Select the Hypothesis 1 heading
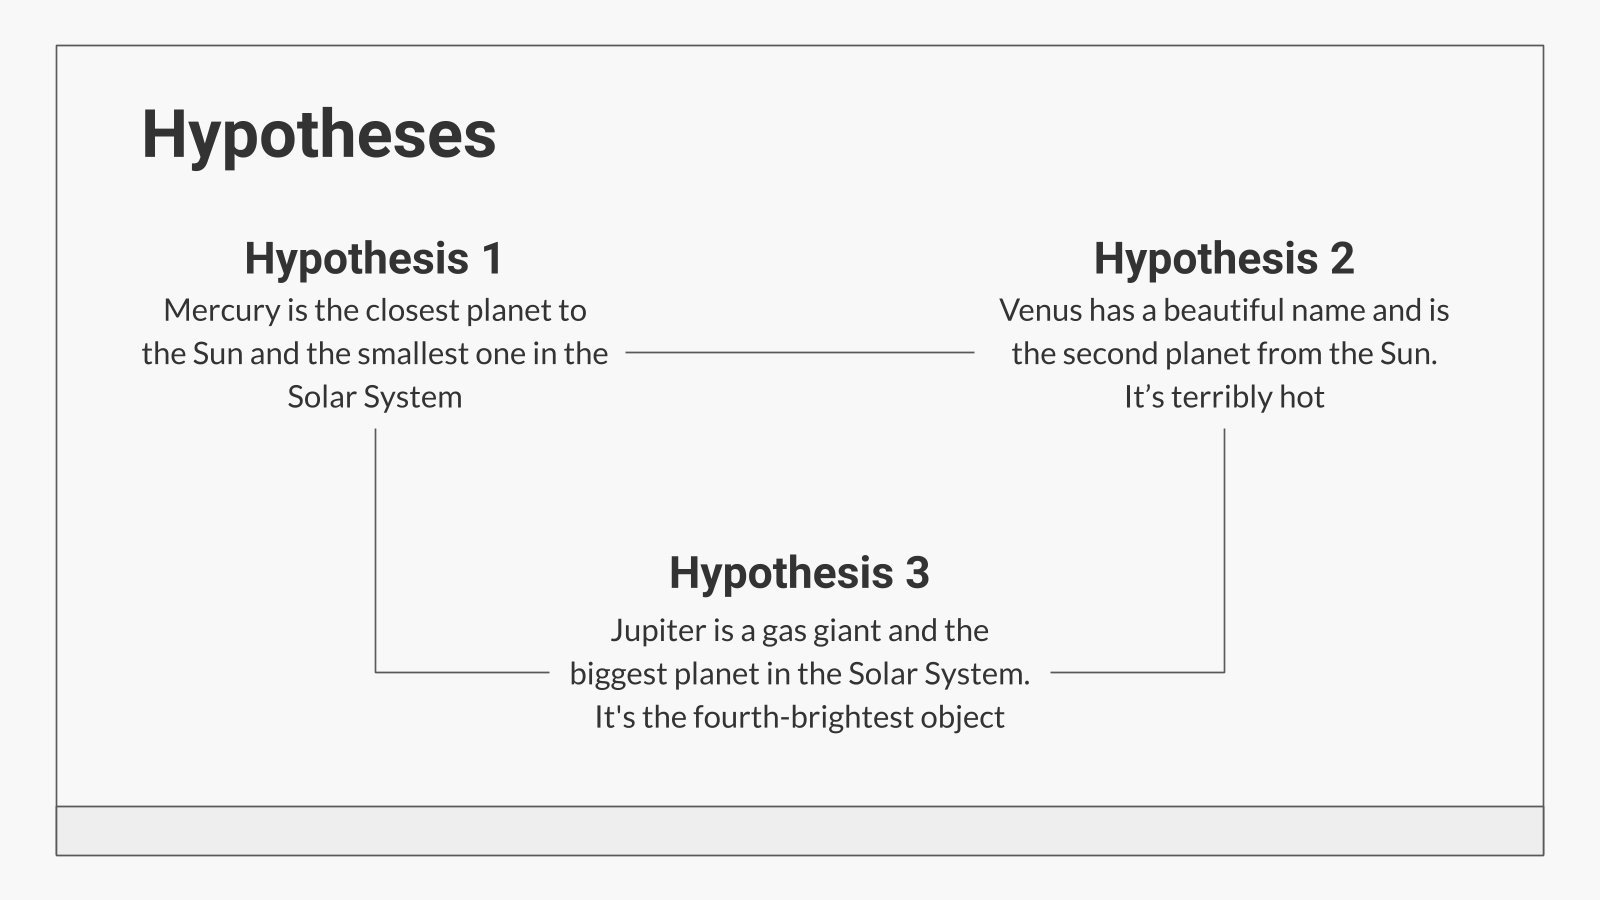Screen dimensions: 1600x900 [374, 258]
